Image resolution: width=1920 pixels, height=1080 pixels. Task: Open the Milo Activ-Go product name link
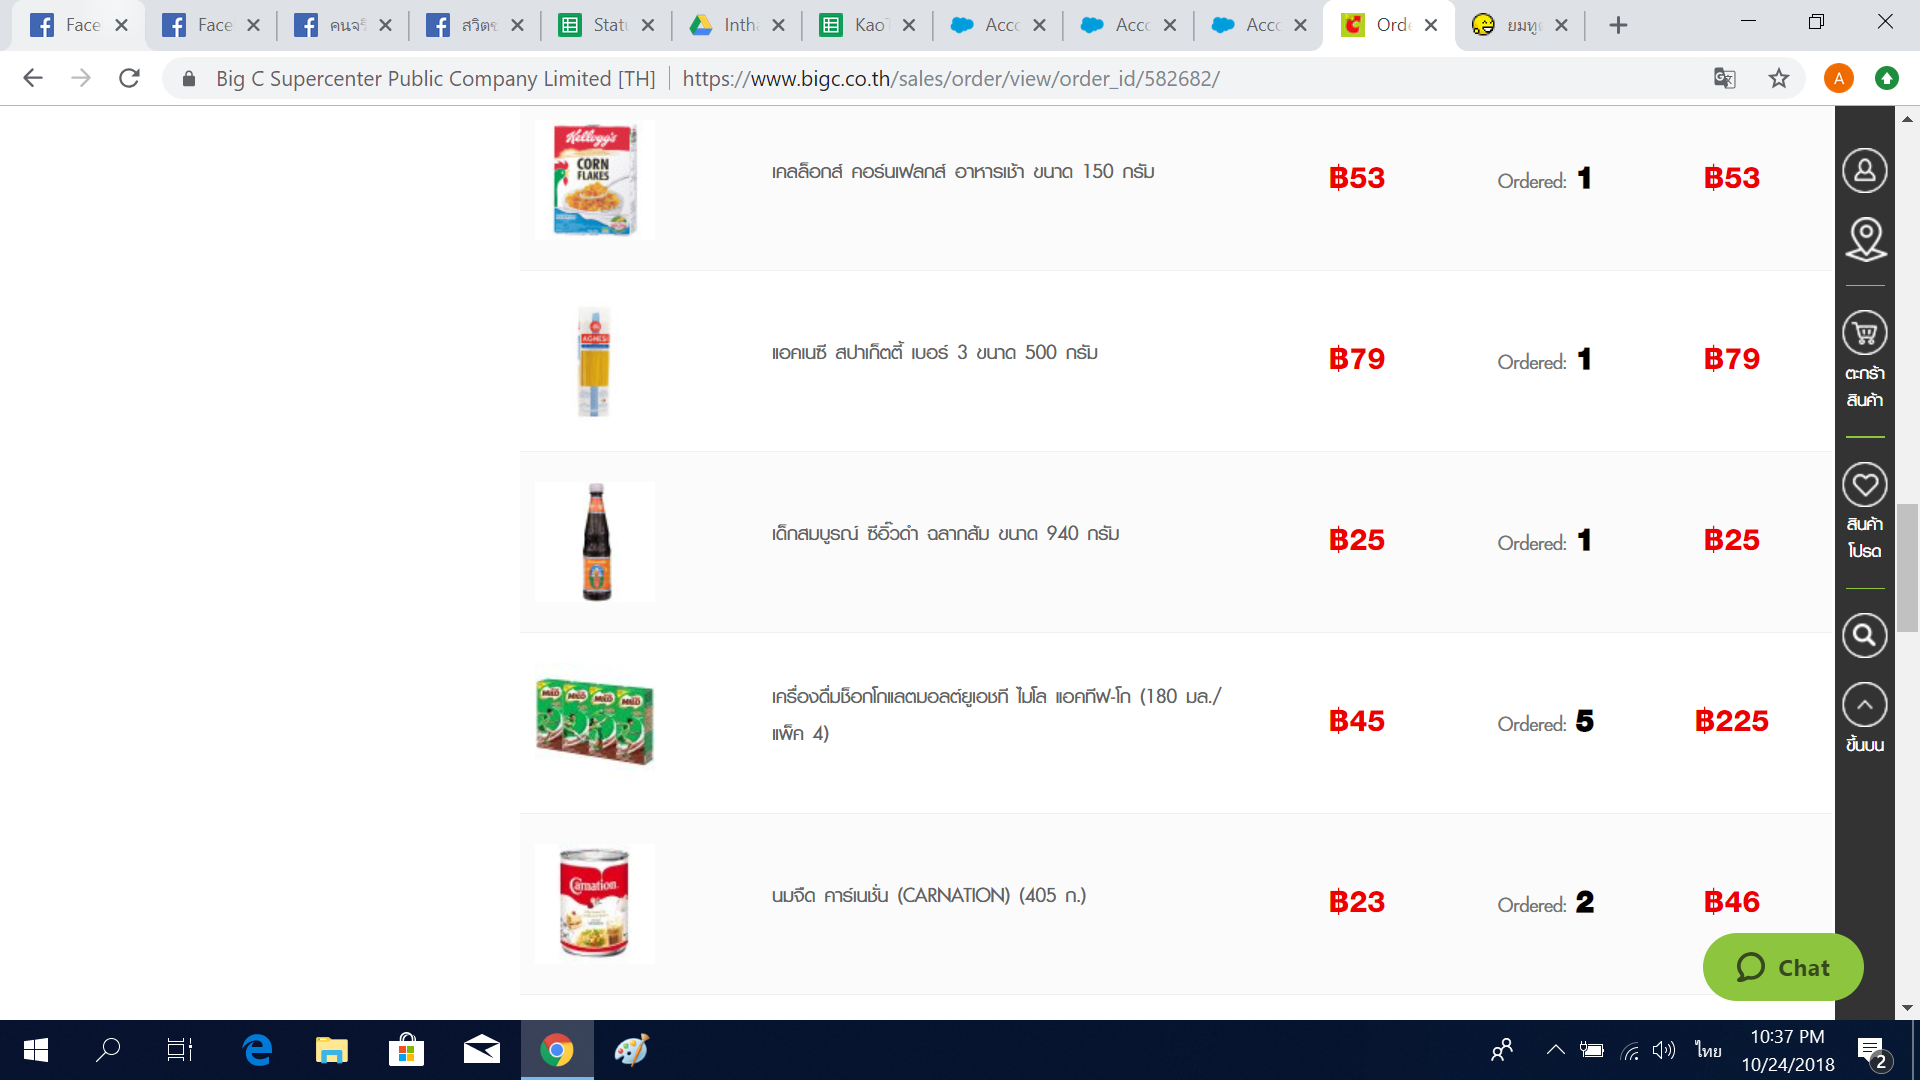click(996, 714)
